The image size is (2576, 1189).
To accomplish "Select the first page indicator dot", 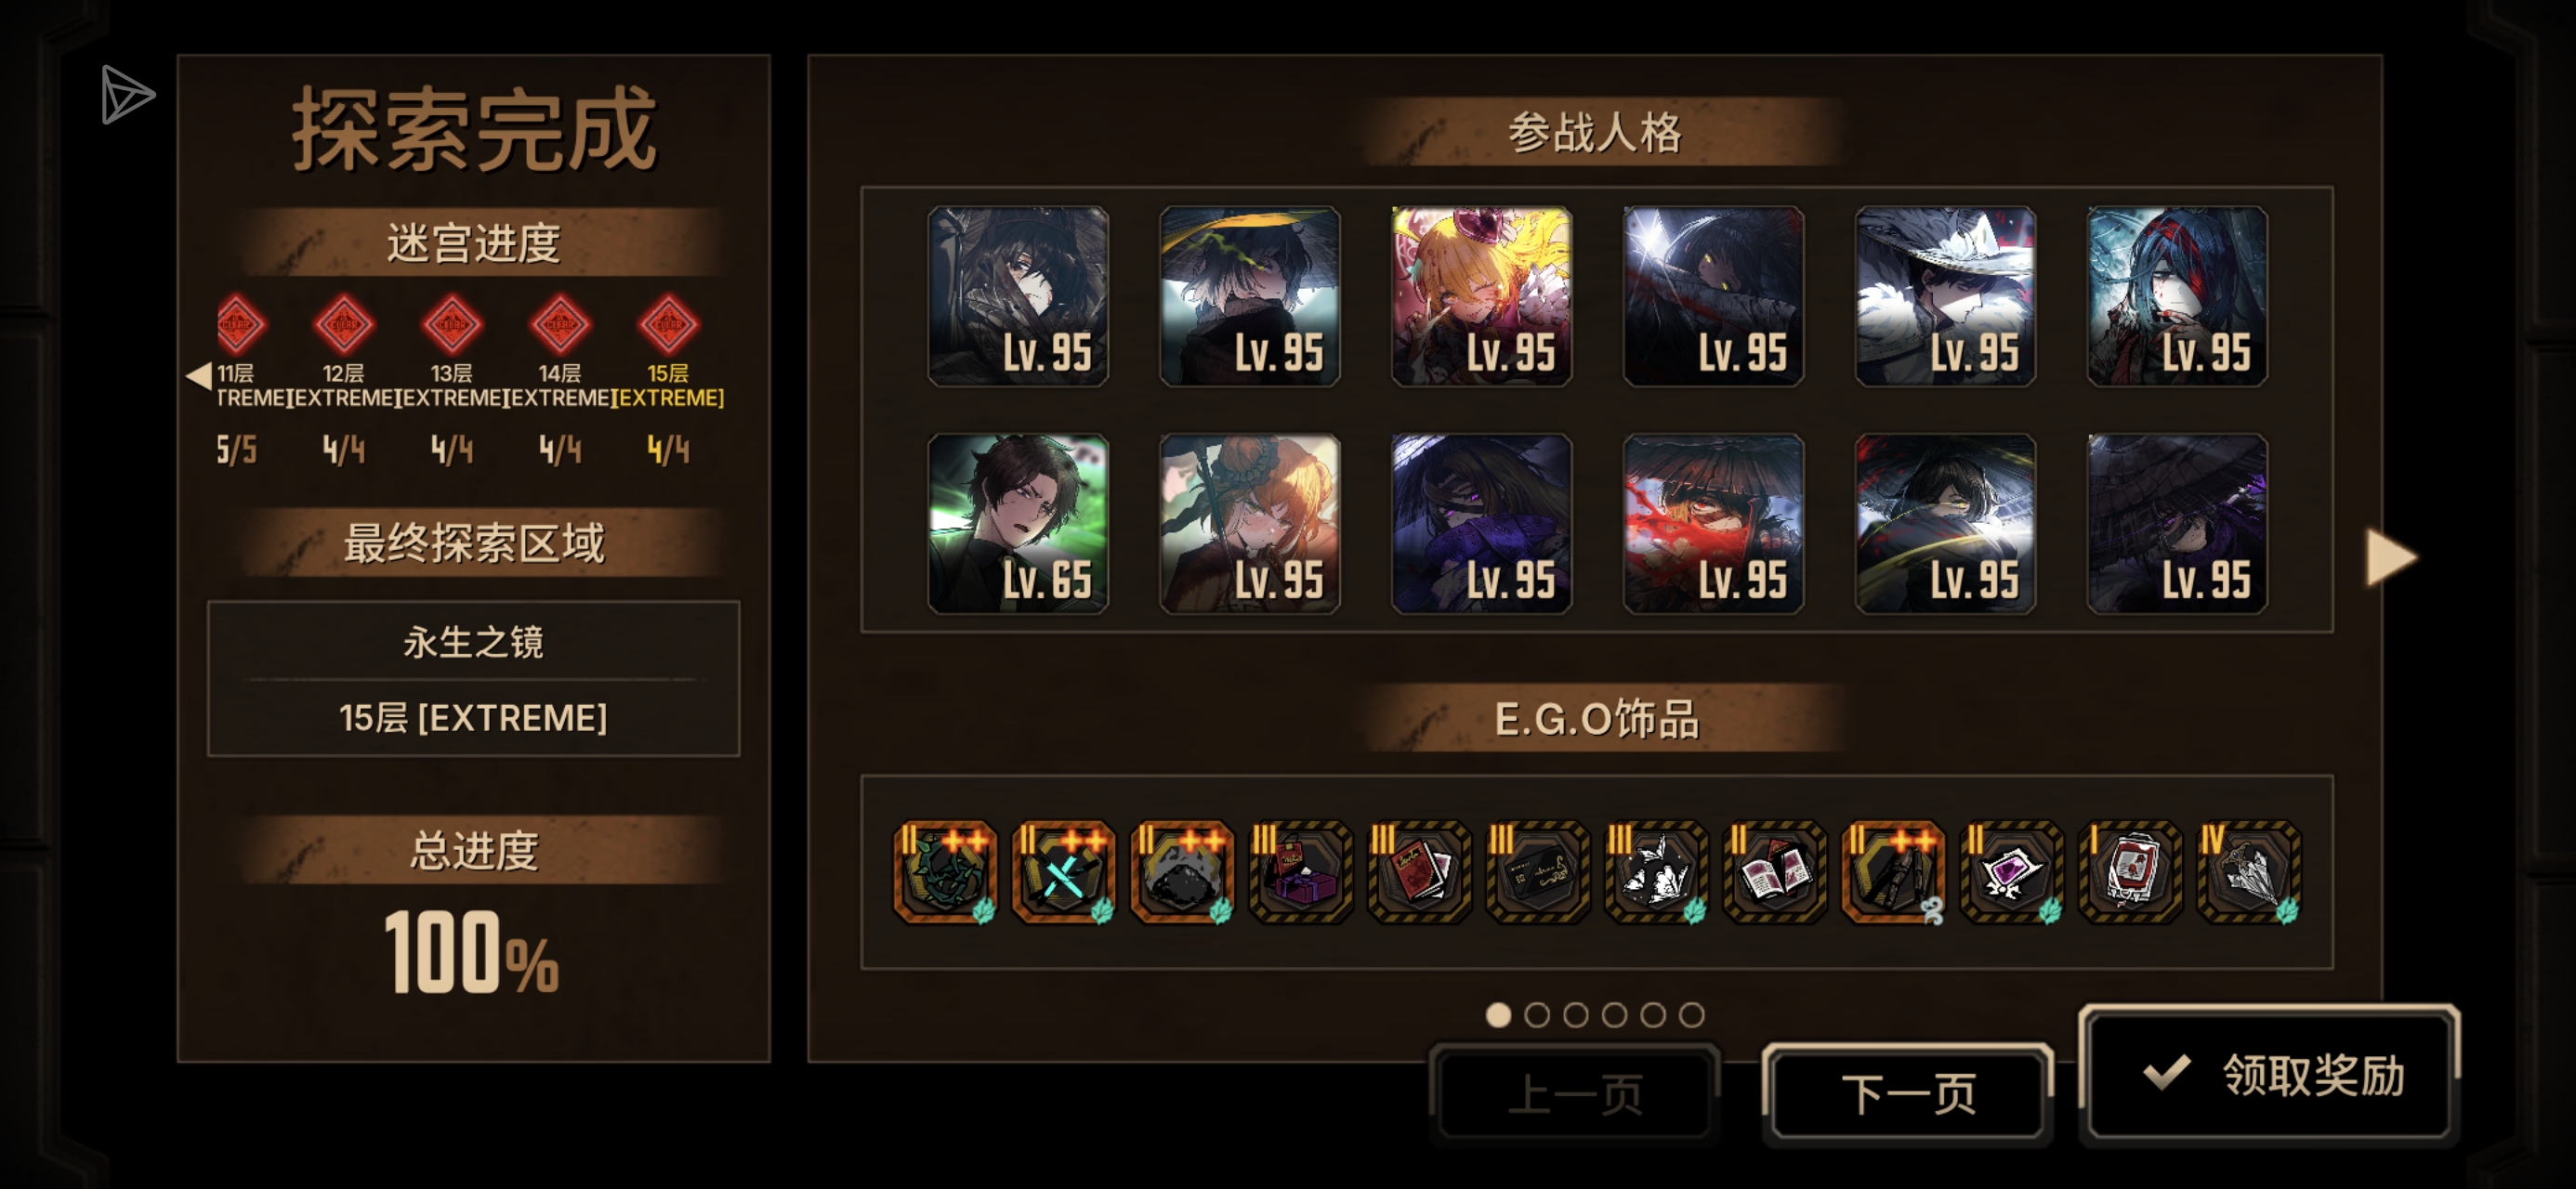I will pos(1498,1015).
